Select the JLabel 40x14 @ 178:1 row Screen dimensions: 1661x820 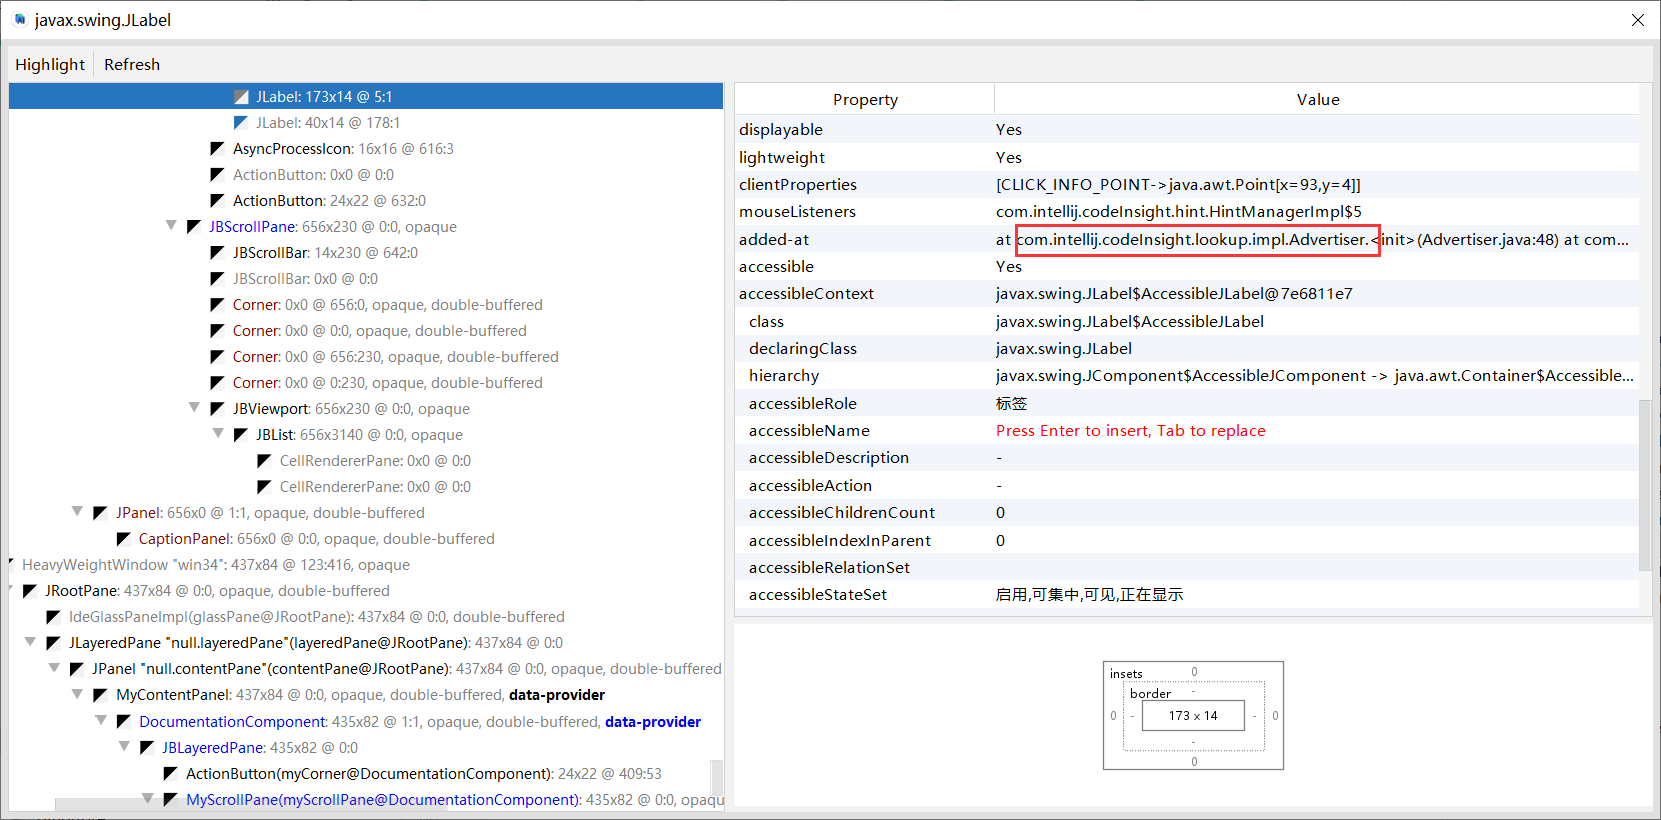coord(328,122)
